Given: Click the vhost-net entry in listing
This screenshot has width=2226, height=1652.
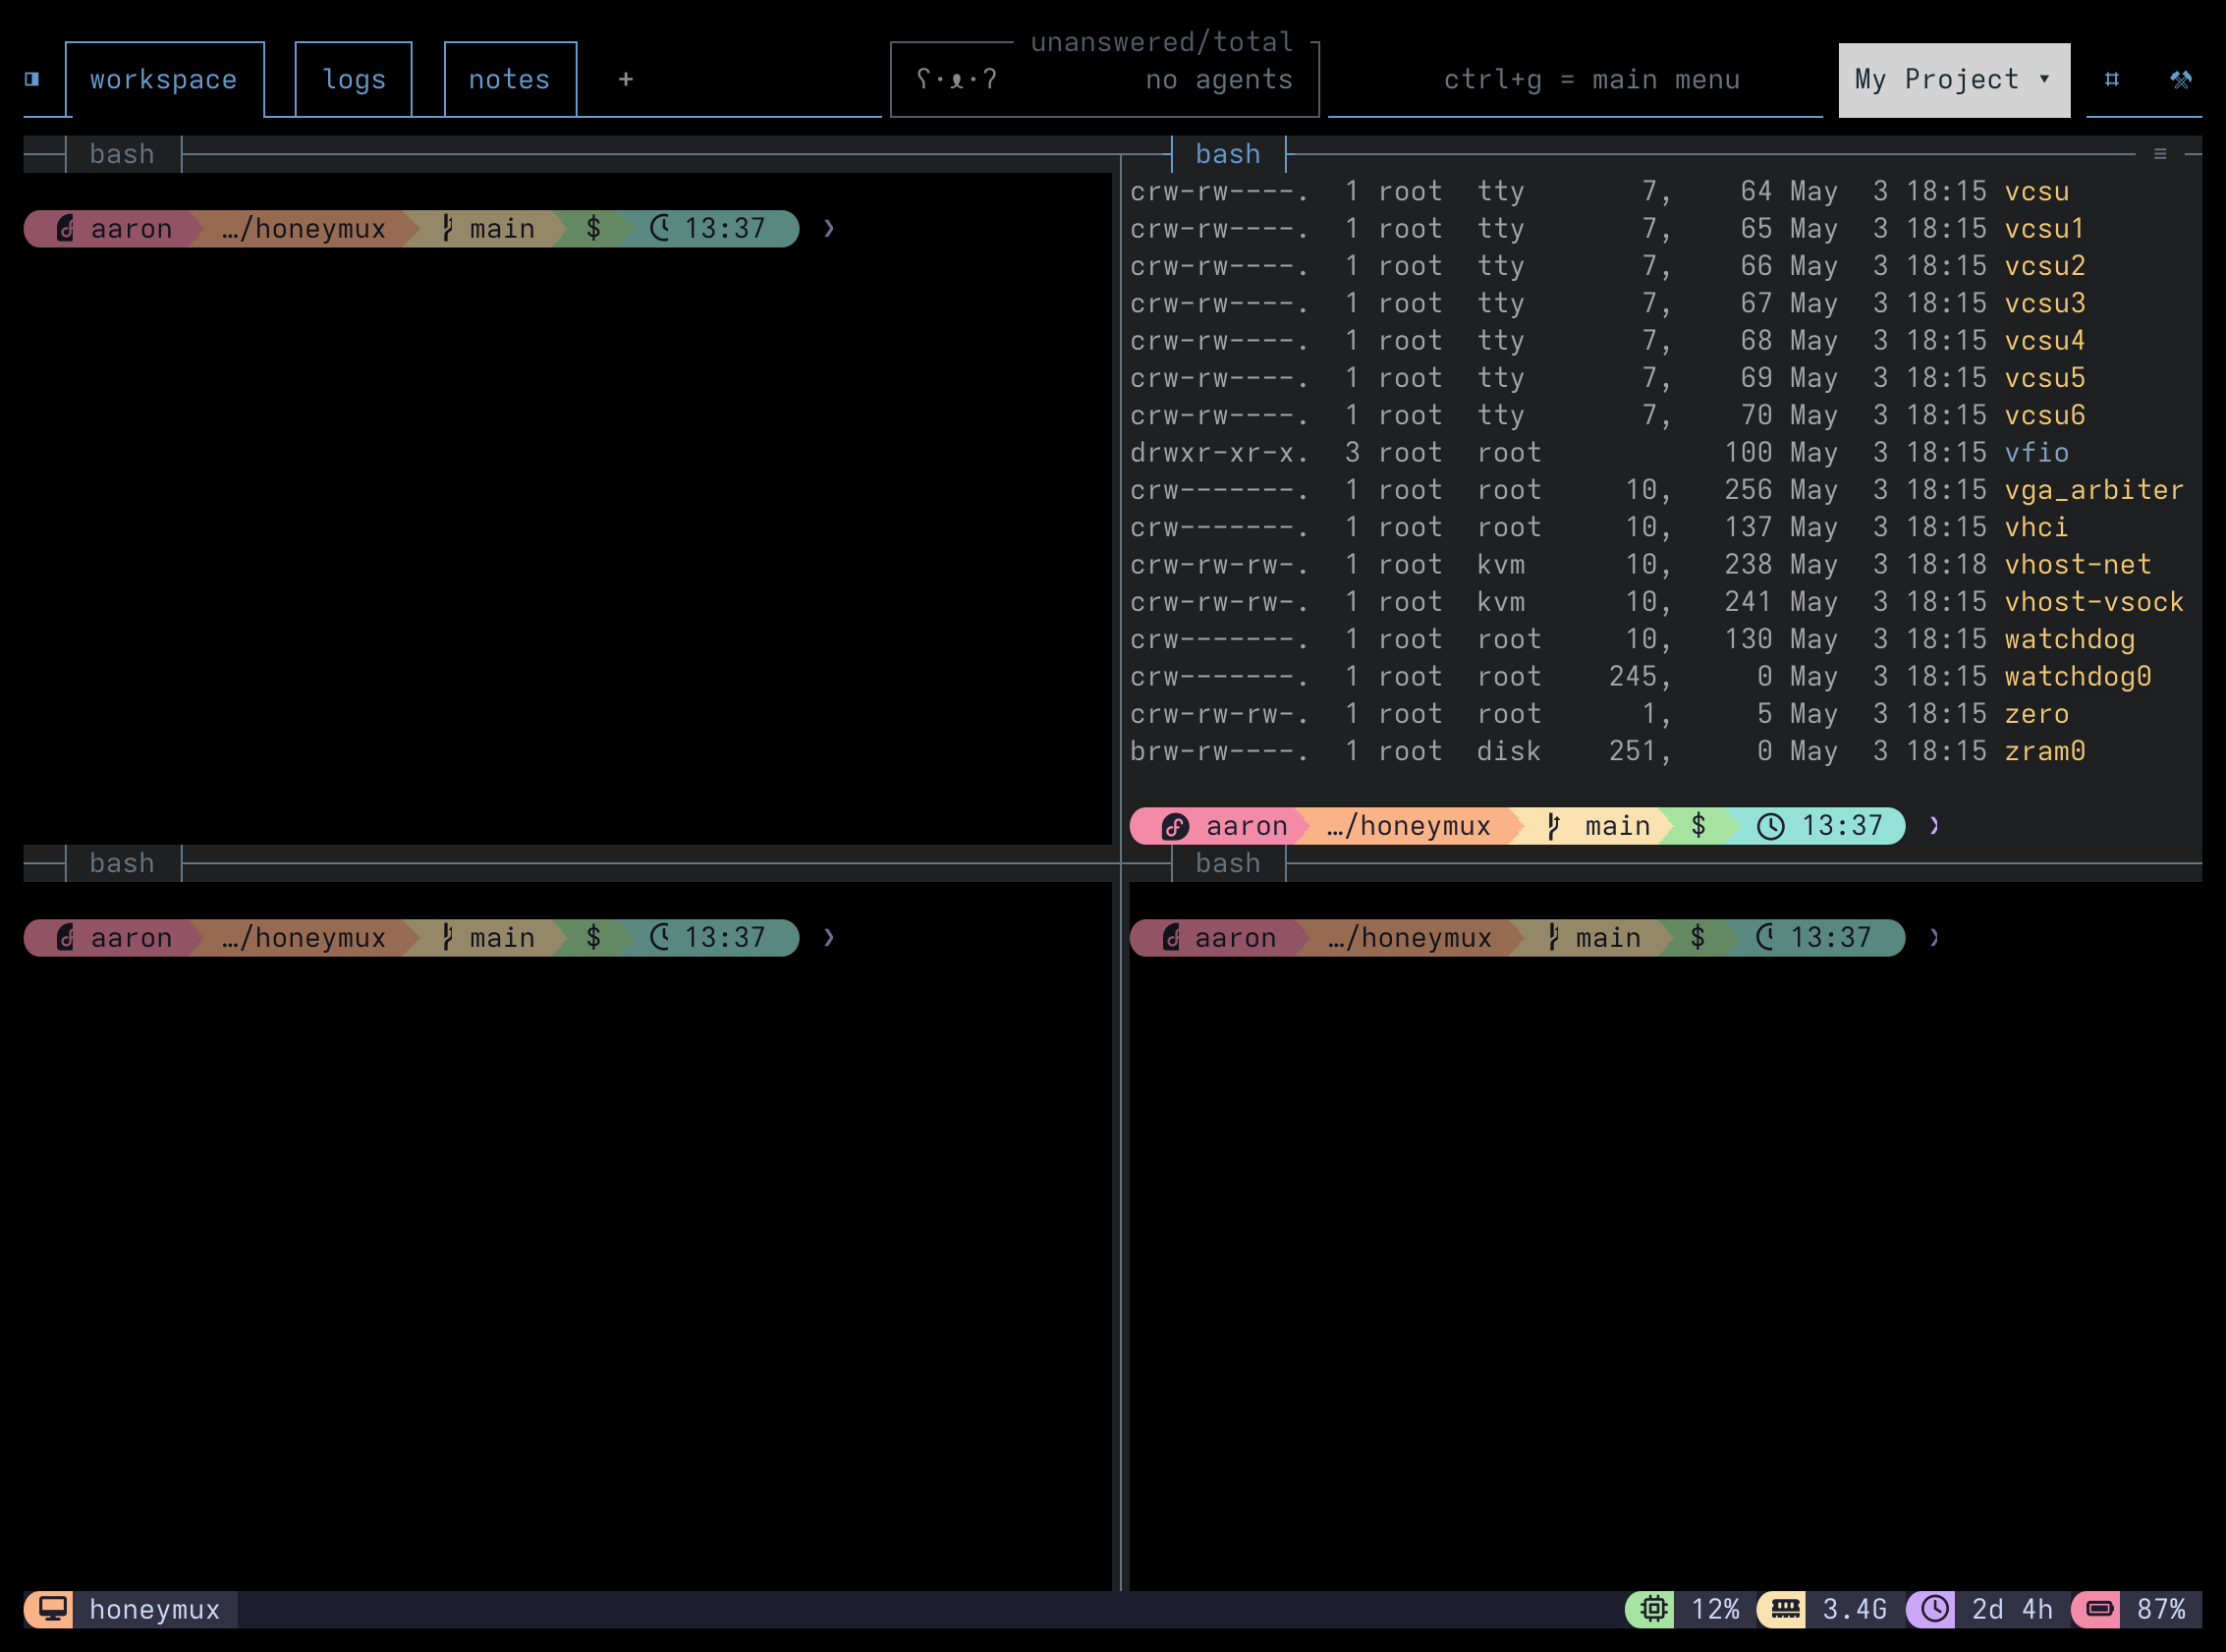Looking at the screenshot, I should [x=2078, y=565].
